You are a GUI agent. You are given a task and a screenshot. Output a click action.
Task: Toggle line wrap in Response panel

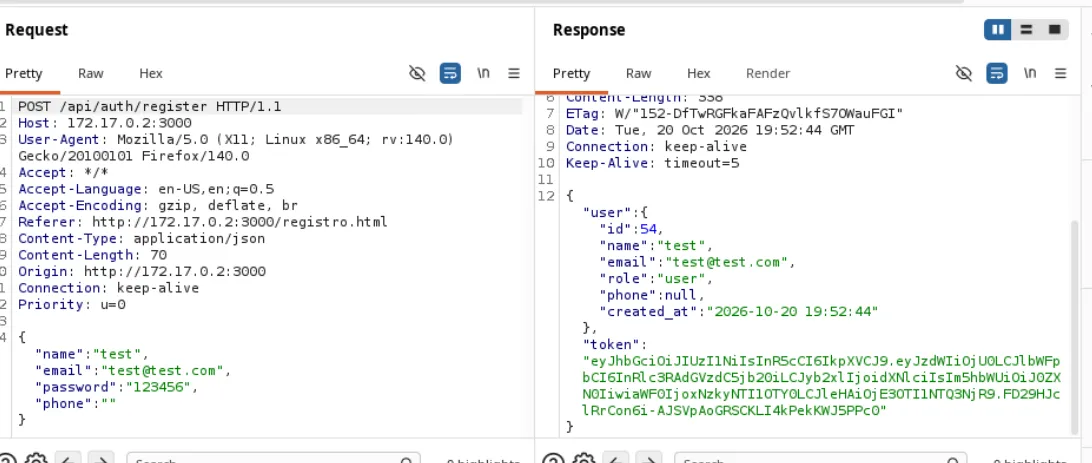point(997,73)
